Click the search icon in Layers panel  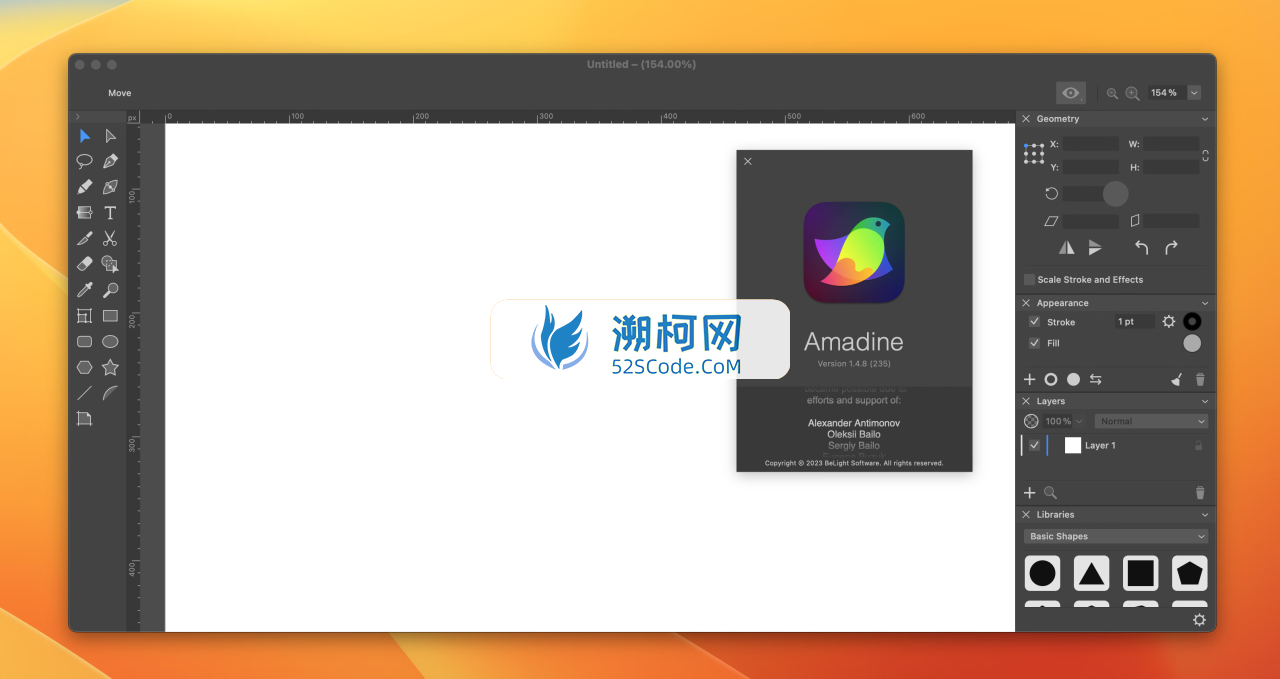pos(1050,493)
